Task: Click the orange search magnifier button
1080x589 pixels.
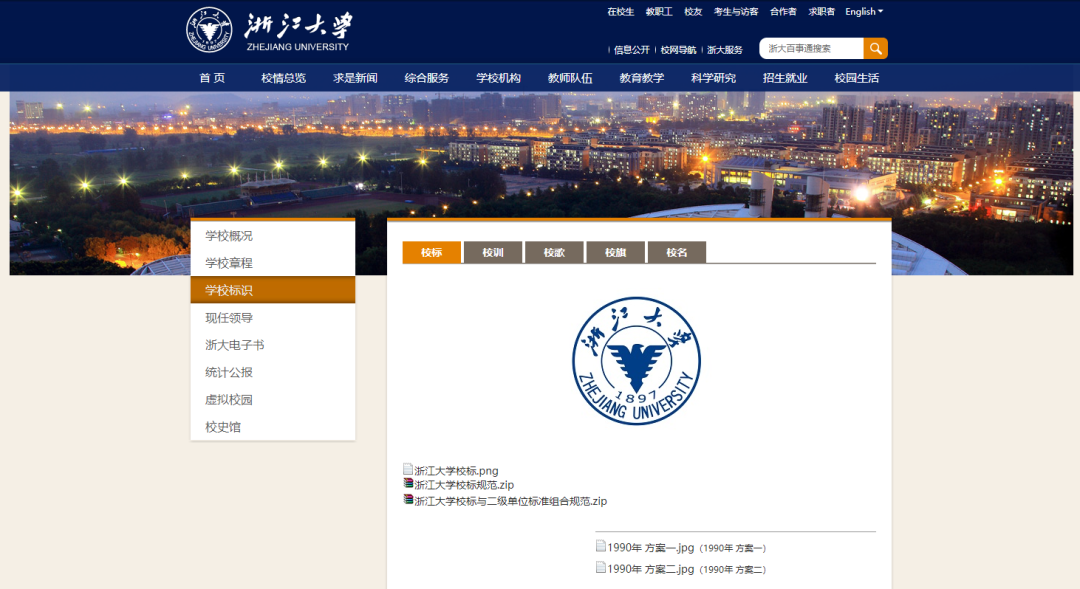Action: tap(875, 48)
